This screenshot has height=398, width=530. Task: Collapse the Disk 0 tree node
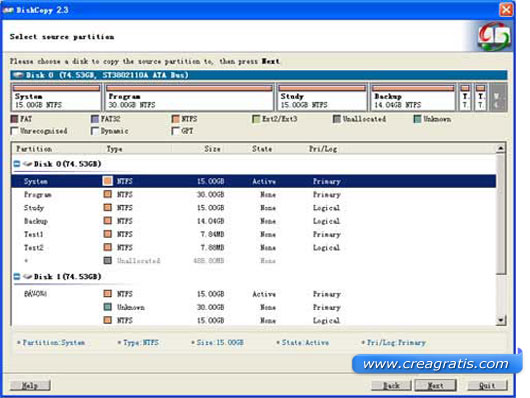pos(17,164)
